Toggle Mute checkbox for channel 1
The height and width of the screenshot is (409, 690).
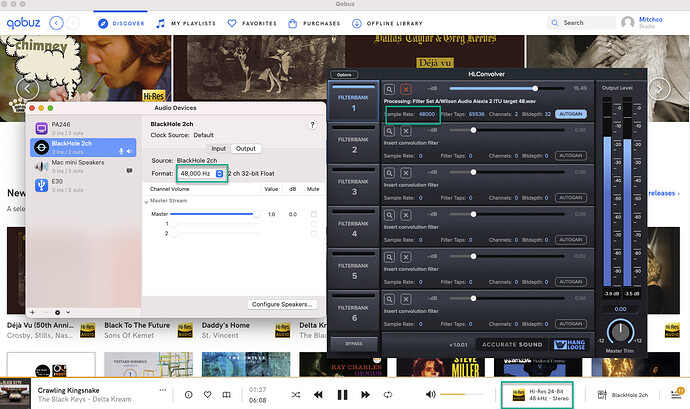(x=314, y=224)
